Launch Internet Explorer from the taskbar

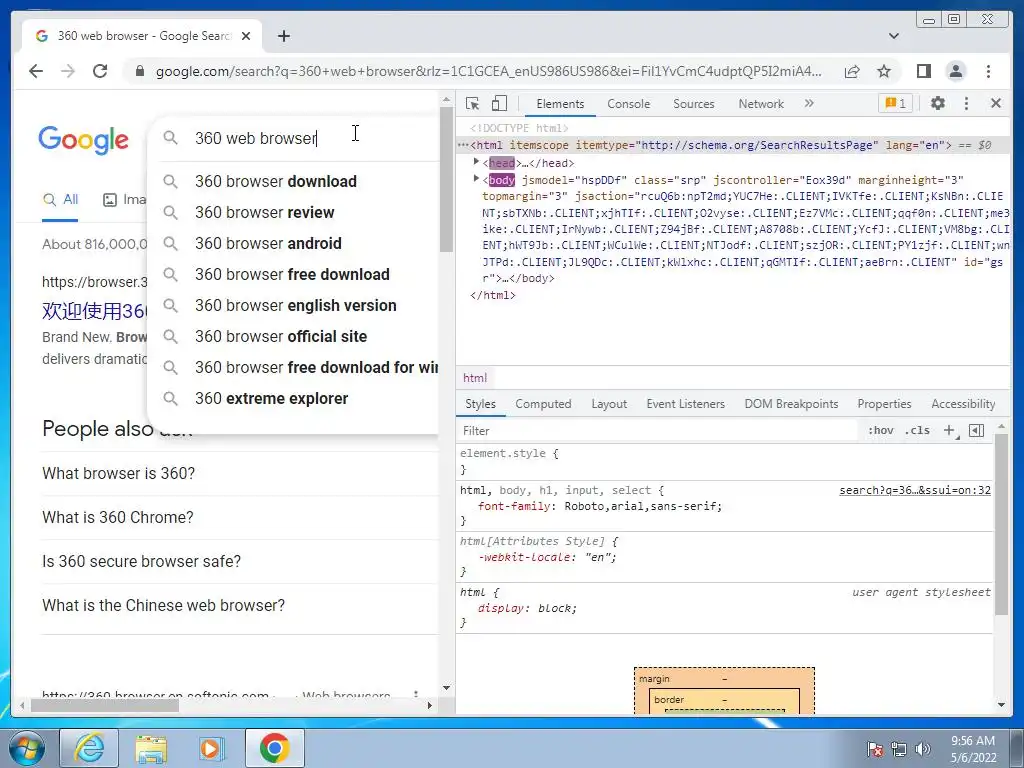point(89,748)
